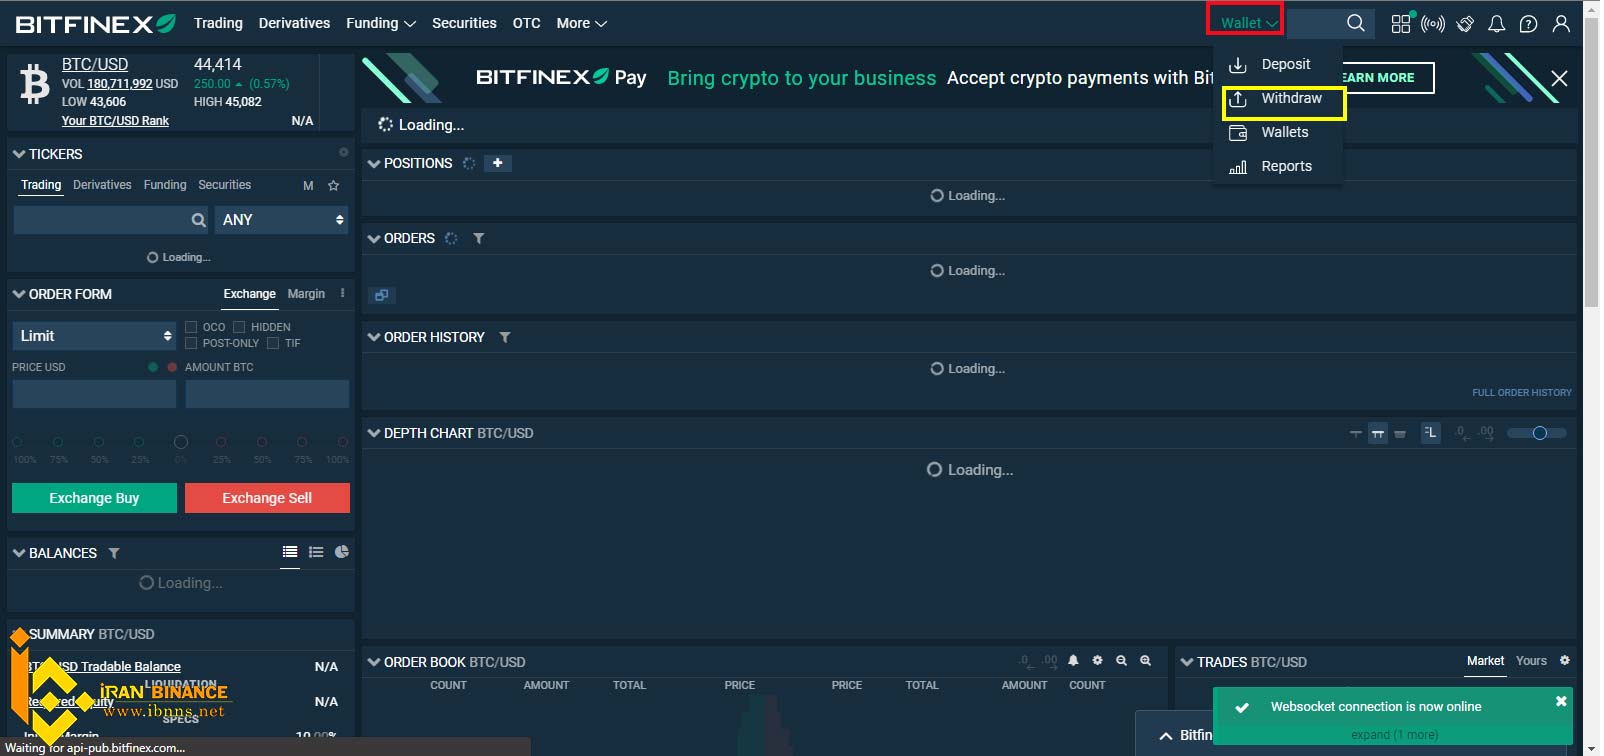Open the help question-mark icon
The height and width of the screenshot is (756, 1604).
pyautogui.click(x=1528, y=23)
